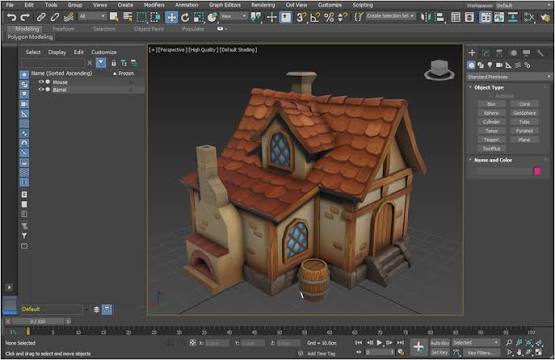The width and height of the screenshot is (555, 360).
Task: Click the pink object color swatch
Action: pyautogui.click(x=537, y=171)
